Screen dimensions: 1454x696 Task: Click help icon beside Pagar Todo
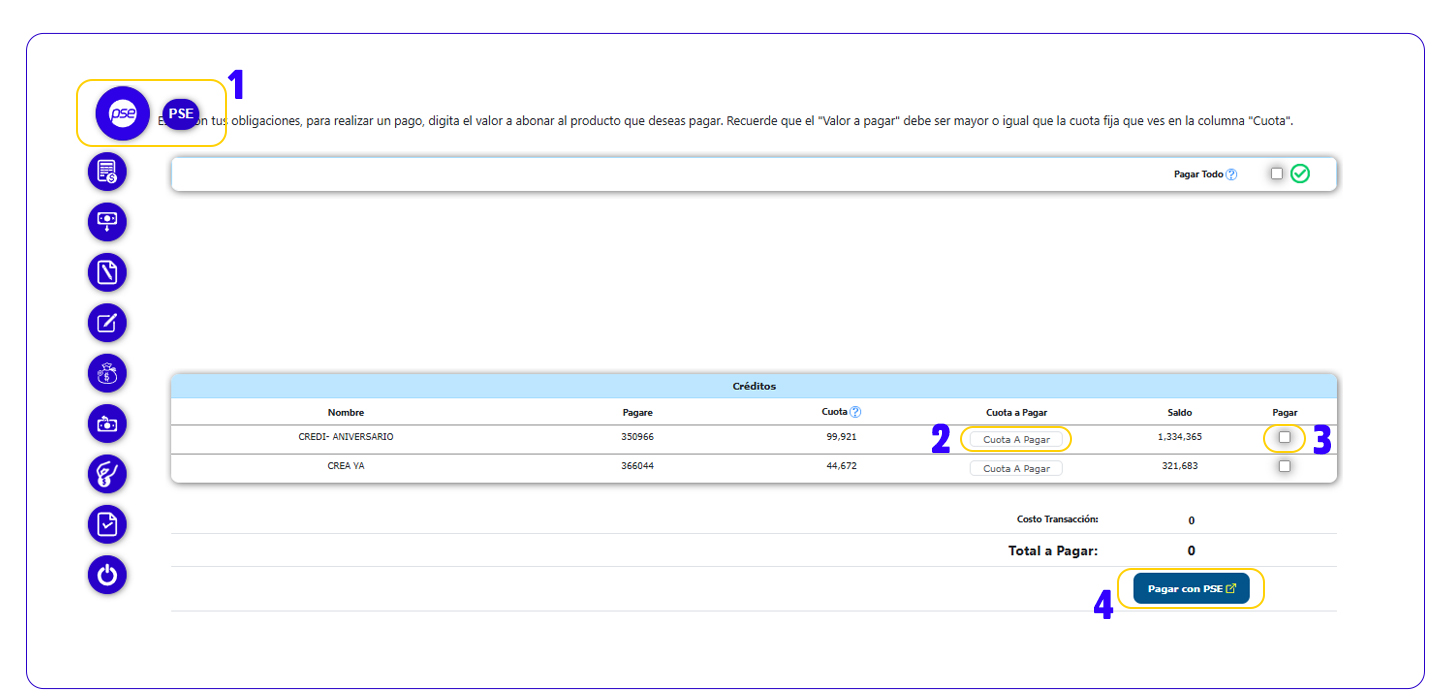point(1231,174)
